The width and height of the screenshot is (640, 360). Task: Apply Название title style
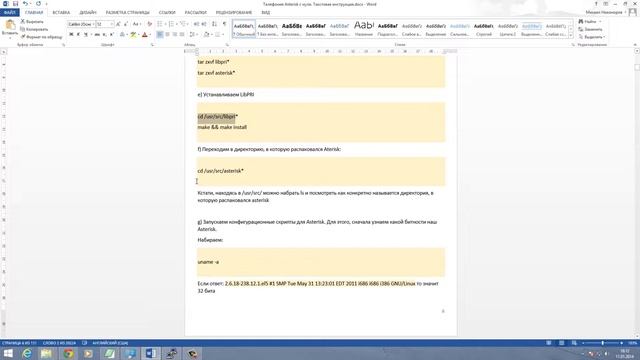364,29
